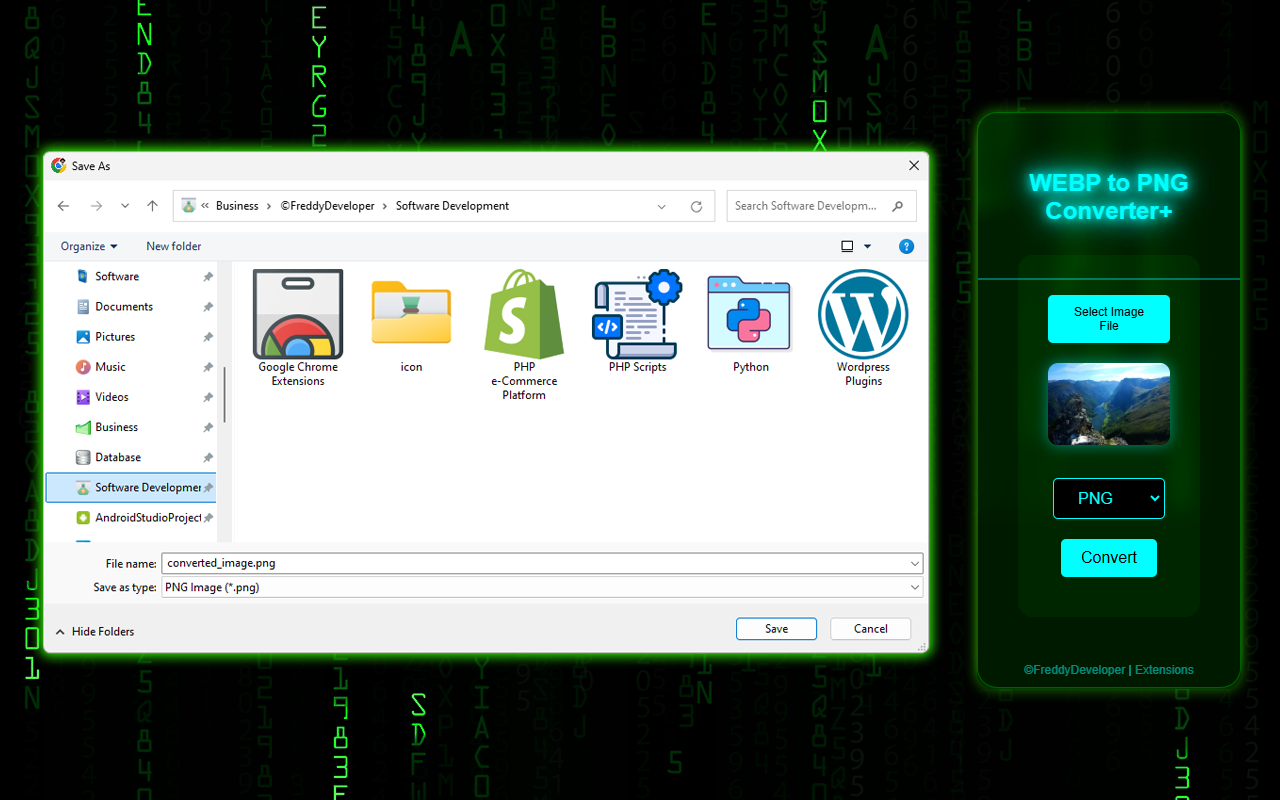
Task: Click Business in the address bar path
Action: (237, 206)
